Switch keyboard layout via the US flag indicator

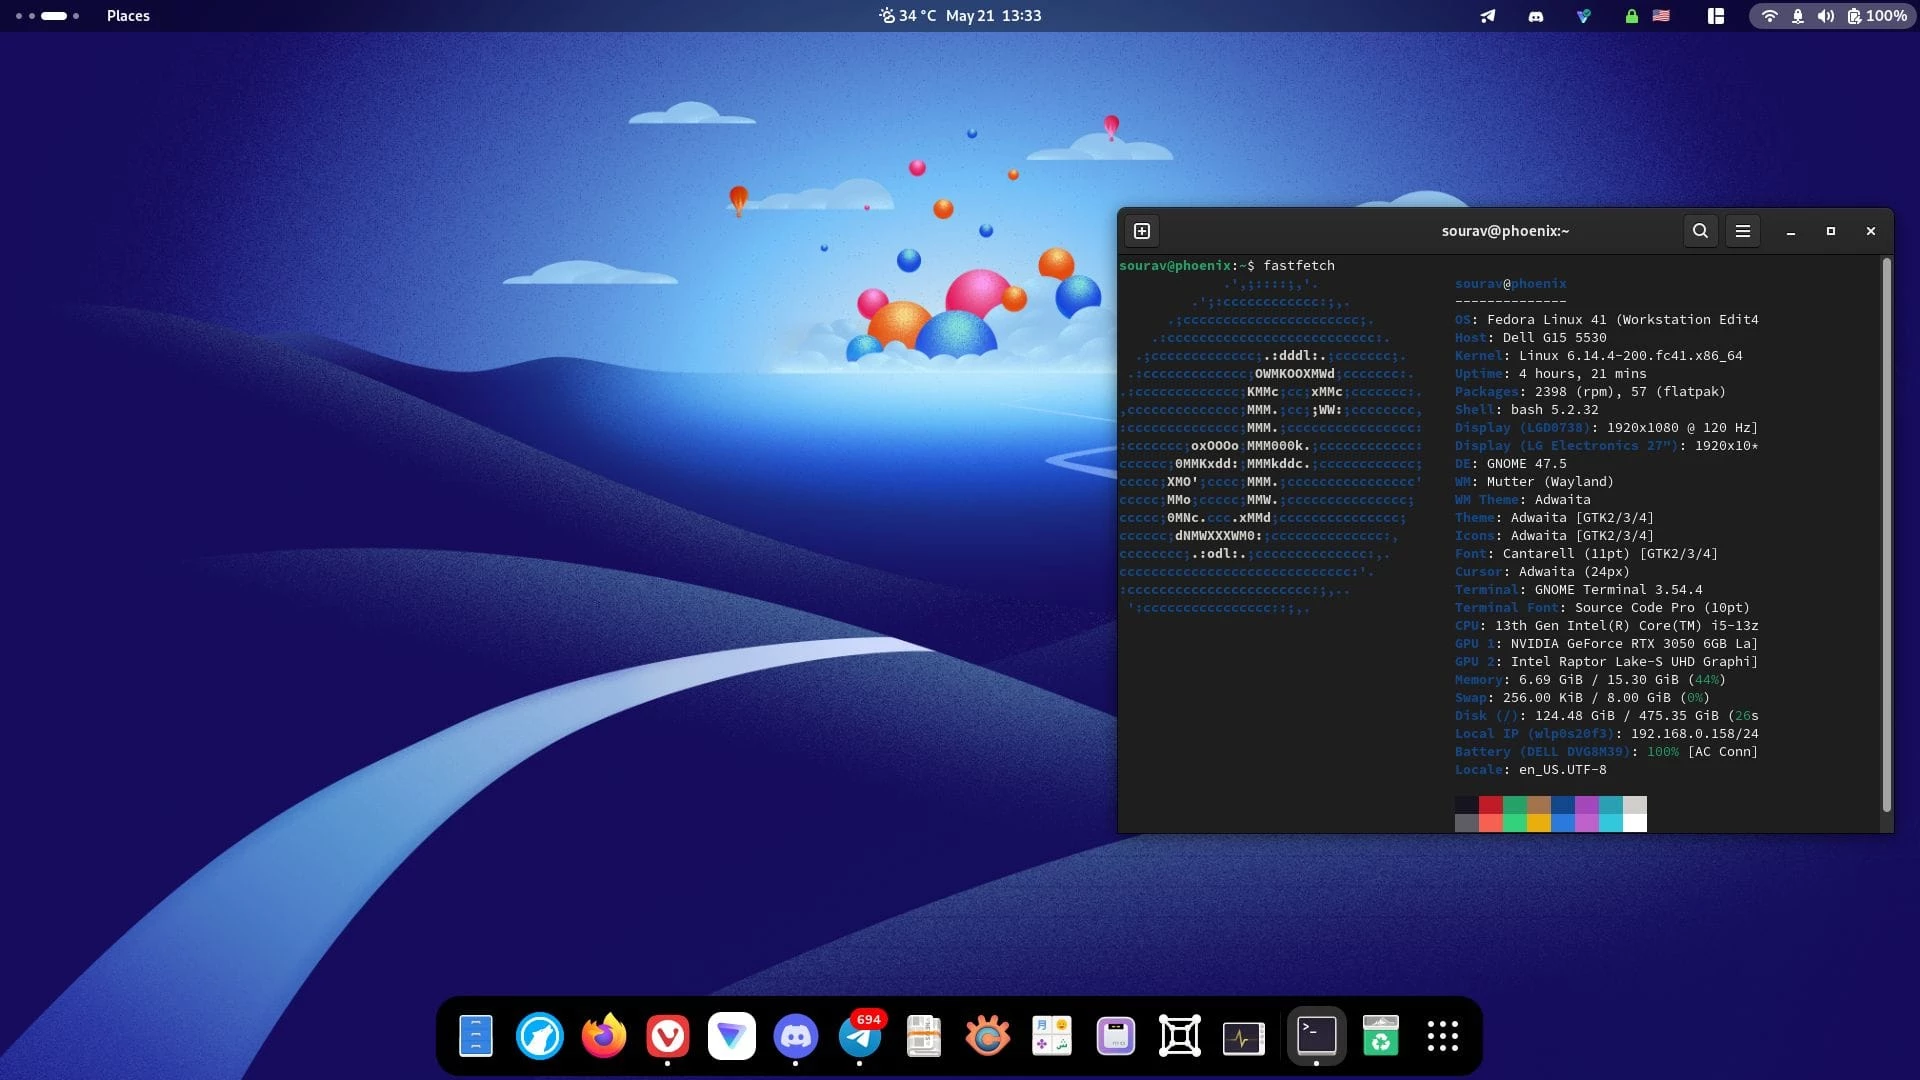(x=1660, y=16)
